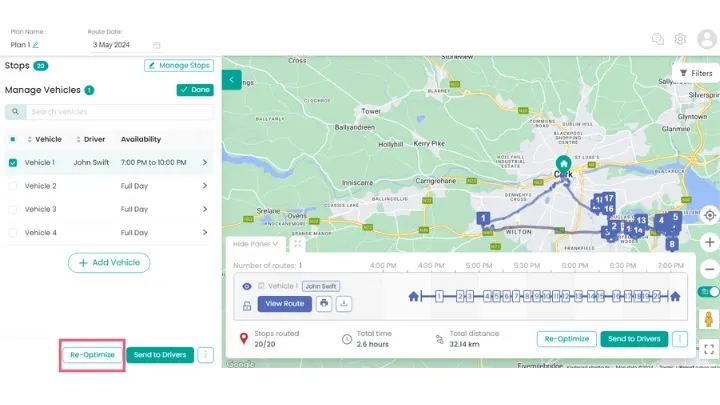Enter fullscreen map view
The image size is (720, 405).
point(709,349)
